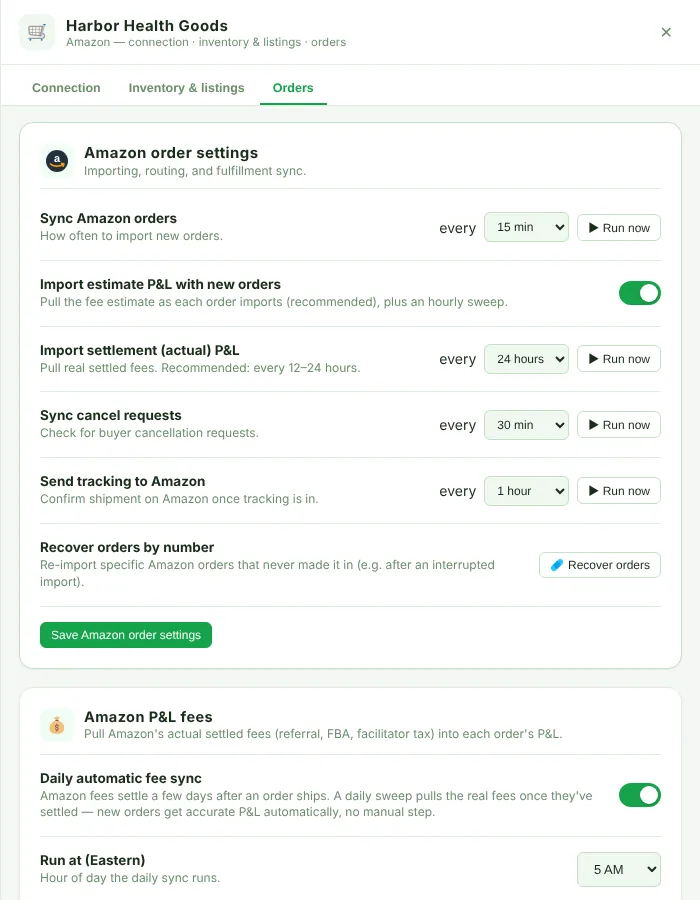This screenshot has width=700, height=900.
Task: Disable Daily automatic fee sync
Action: click(639, 795)
